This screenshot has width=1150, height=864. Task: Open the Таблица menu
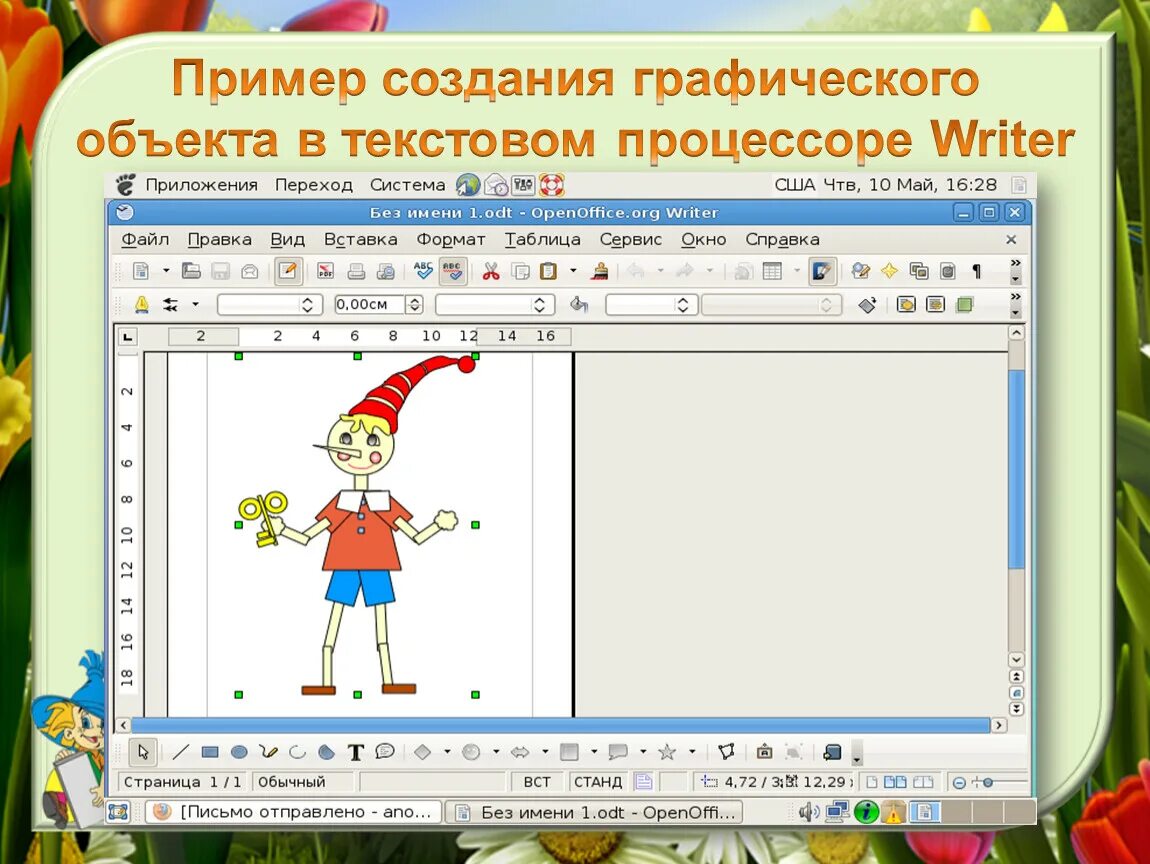coord(543,240)
